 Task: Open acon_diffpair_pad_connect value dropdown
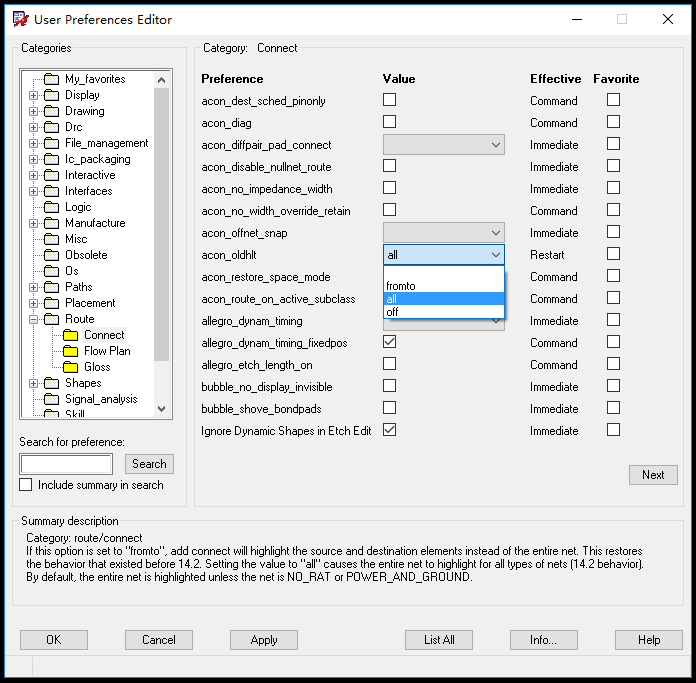coord(444,145)
